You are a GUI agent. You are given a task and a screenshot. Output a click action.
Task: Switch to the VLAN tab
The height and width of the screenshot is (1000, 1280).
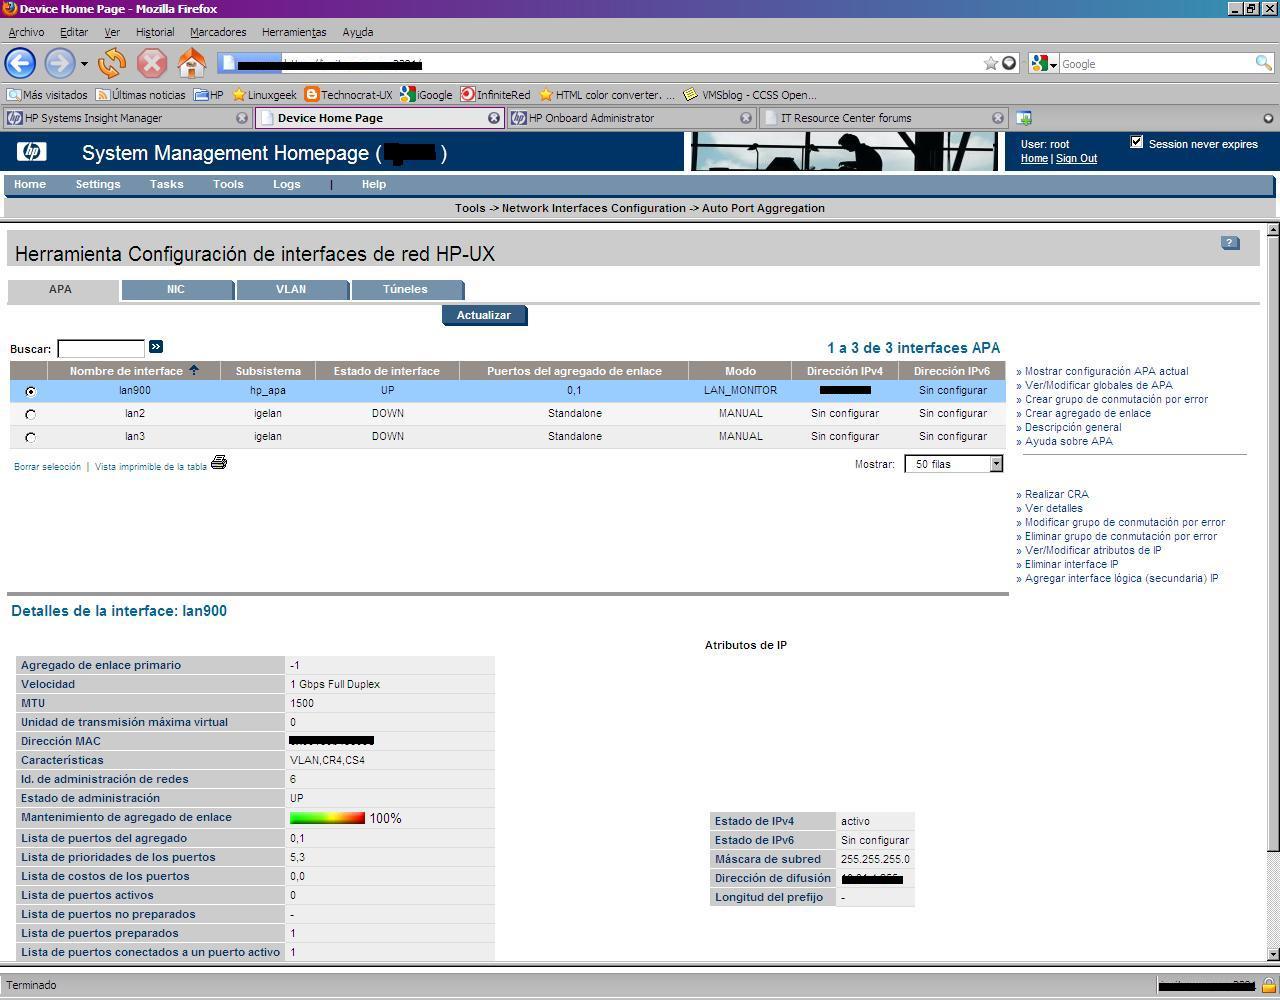[291, 290]
